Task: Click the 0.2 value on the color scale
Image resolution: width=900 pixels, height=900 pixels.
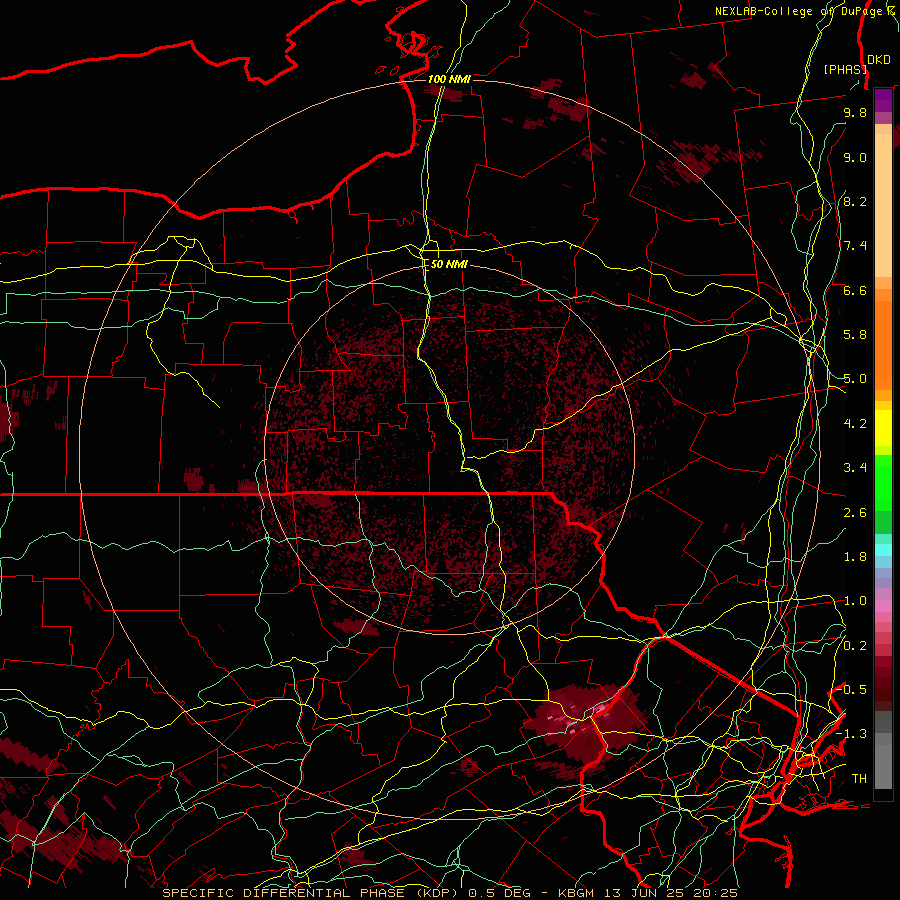Action: click(x=855, y=646)
